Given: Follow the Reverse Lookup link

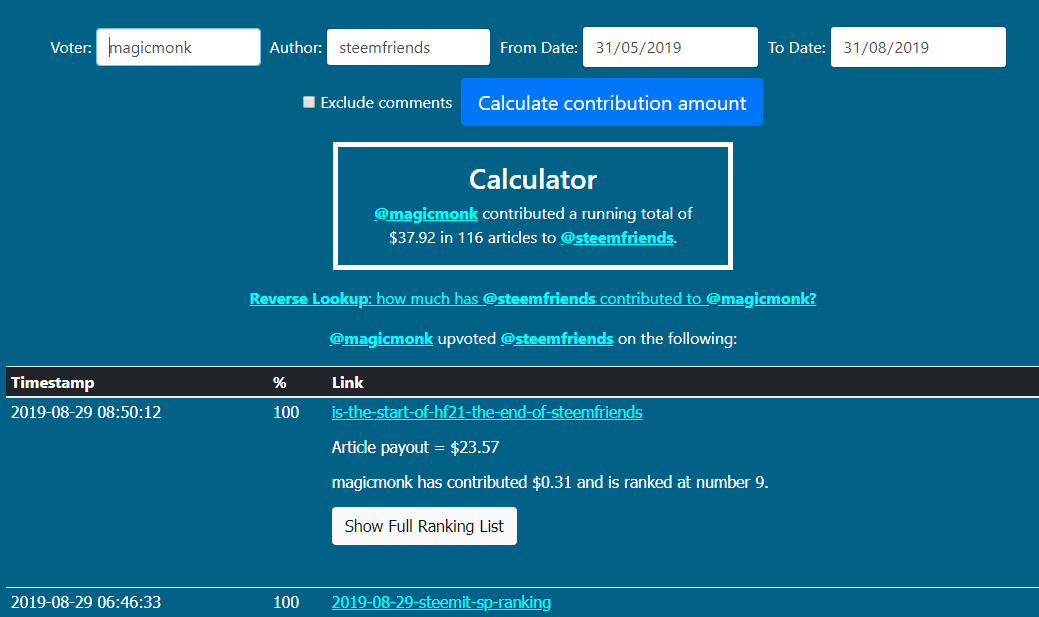Looking at the screenshot, I should point(533,299).
